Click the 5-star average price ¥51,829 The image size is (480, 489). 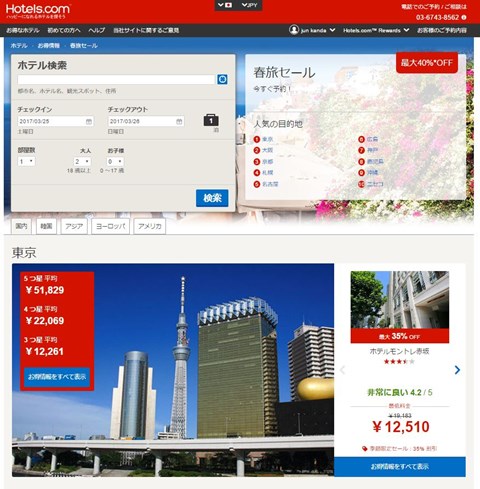(x=45, y=290)
